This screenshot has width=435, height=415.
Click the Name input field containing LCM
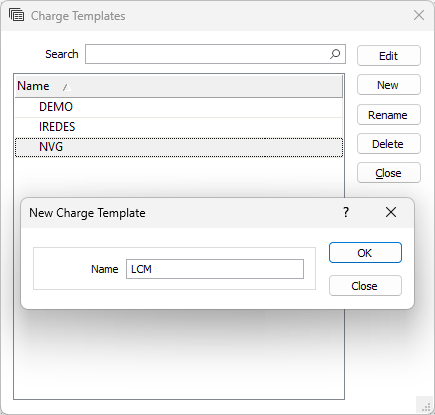[x=215, y=269]
